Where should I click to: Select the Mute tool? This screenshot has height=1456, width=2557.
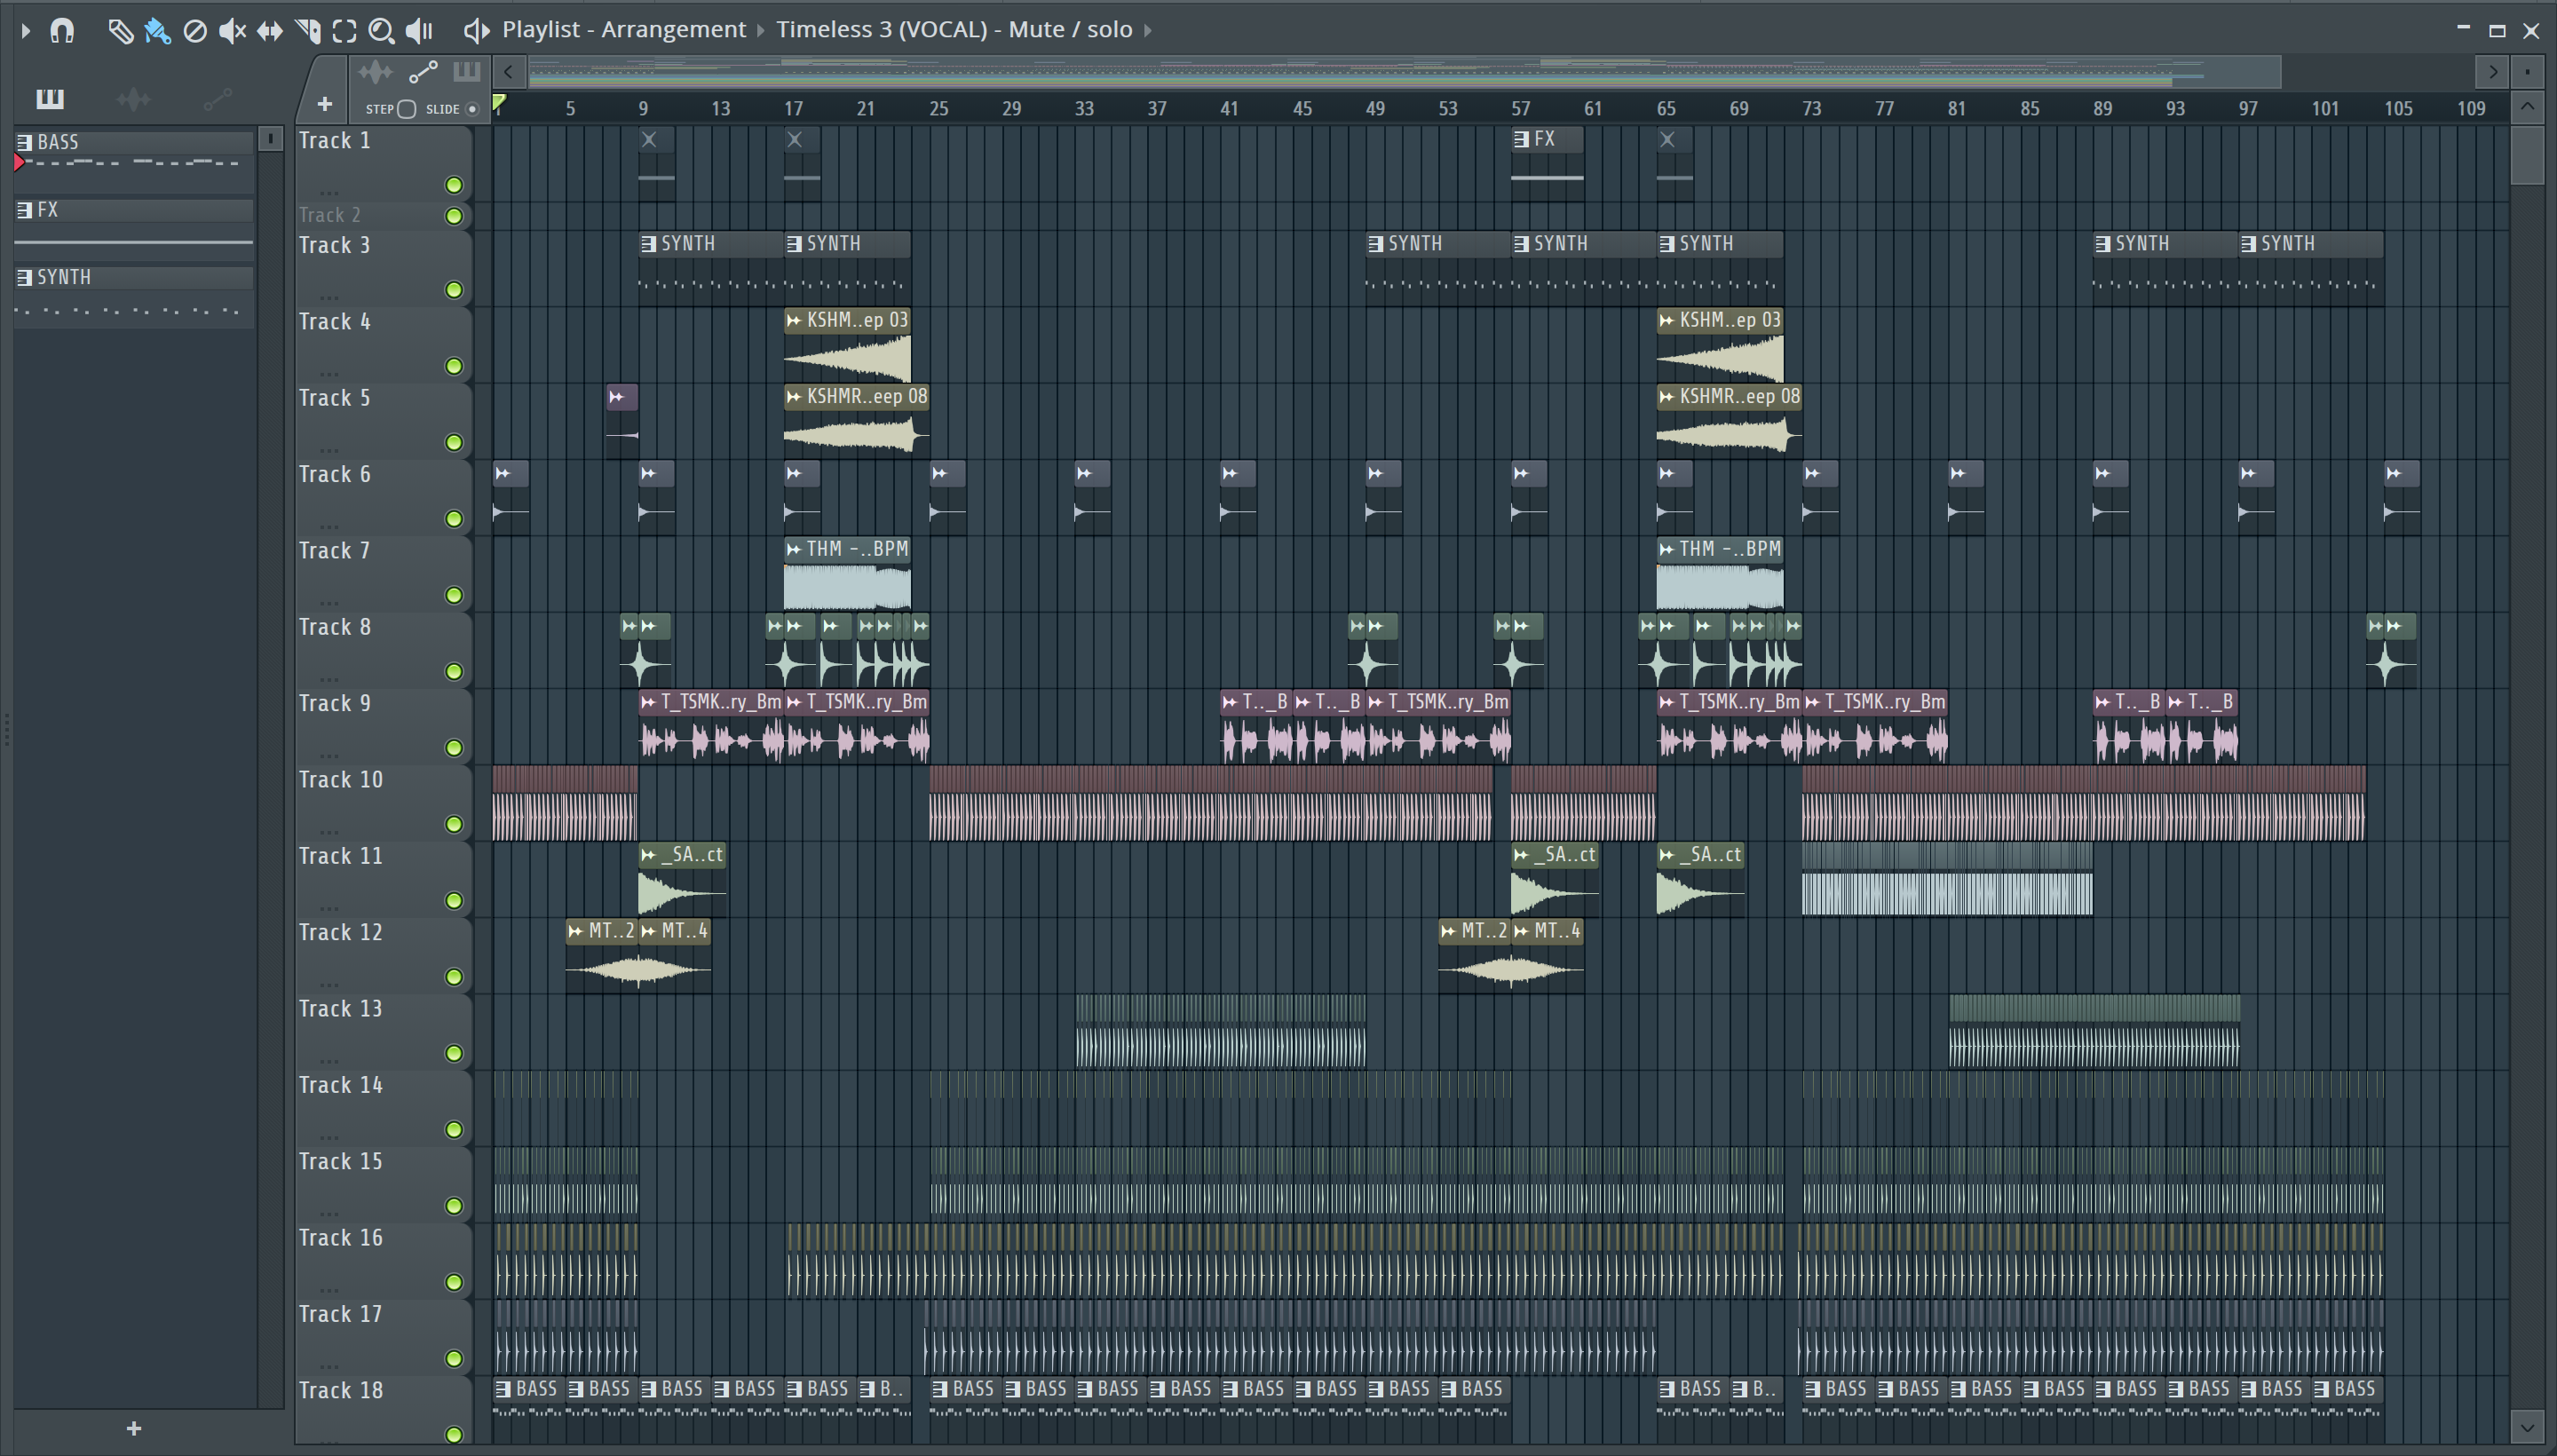coord(232,31)
